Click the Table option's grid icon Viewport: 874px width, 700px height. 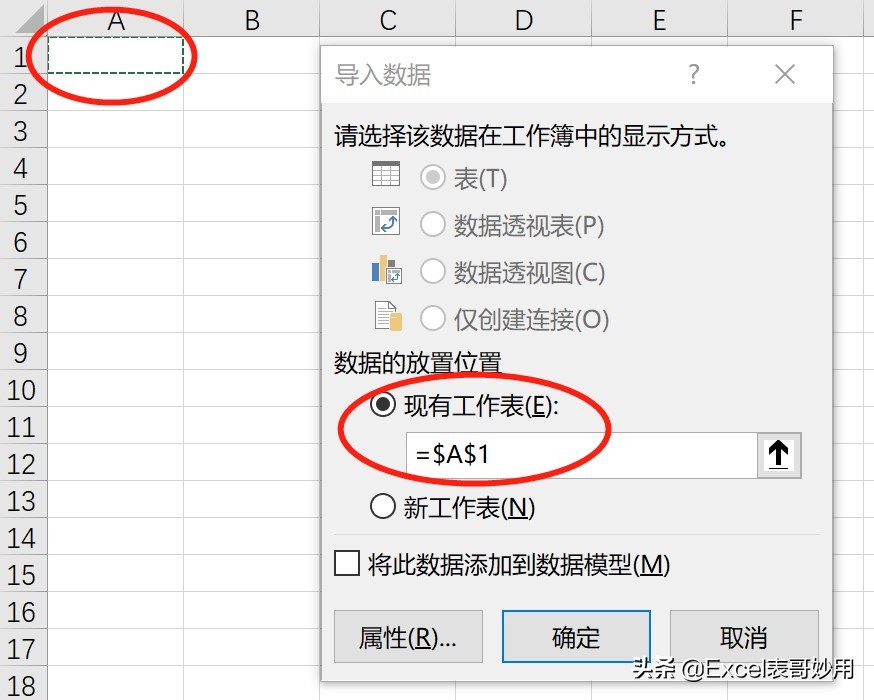pos(385,175)
